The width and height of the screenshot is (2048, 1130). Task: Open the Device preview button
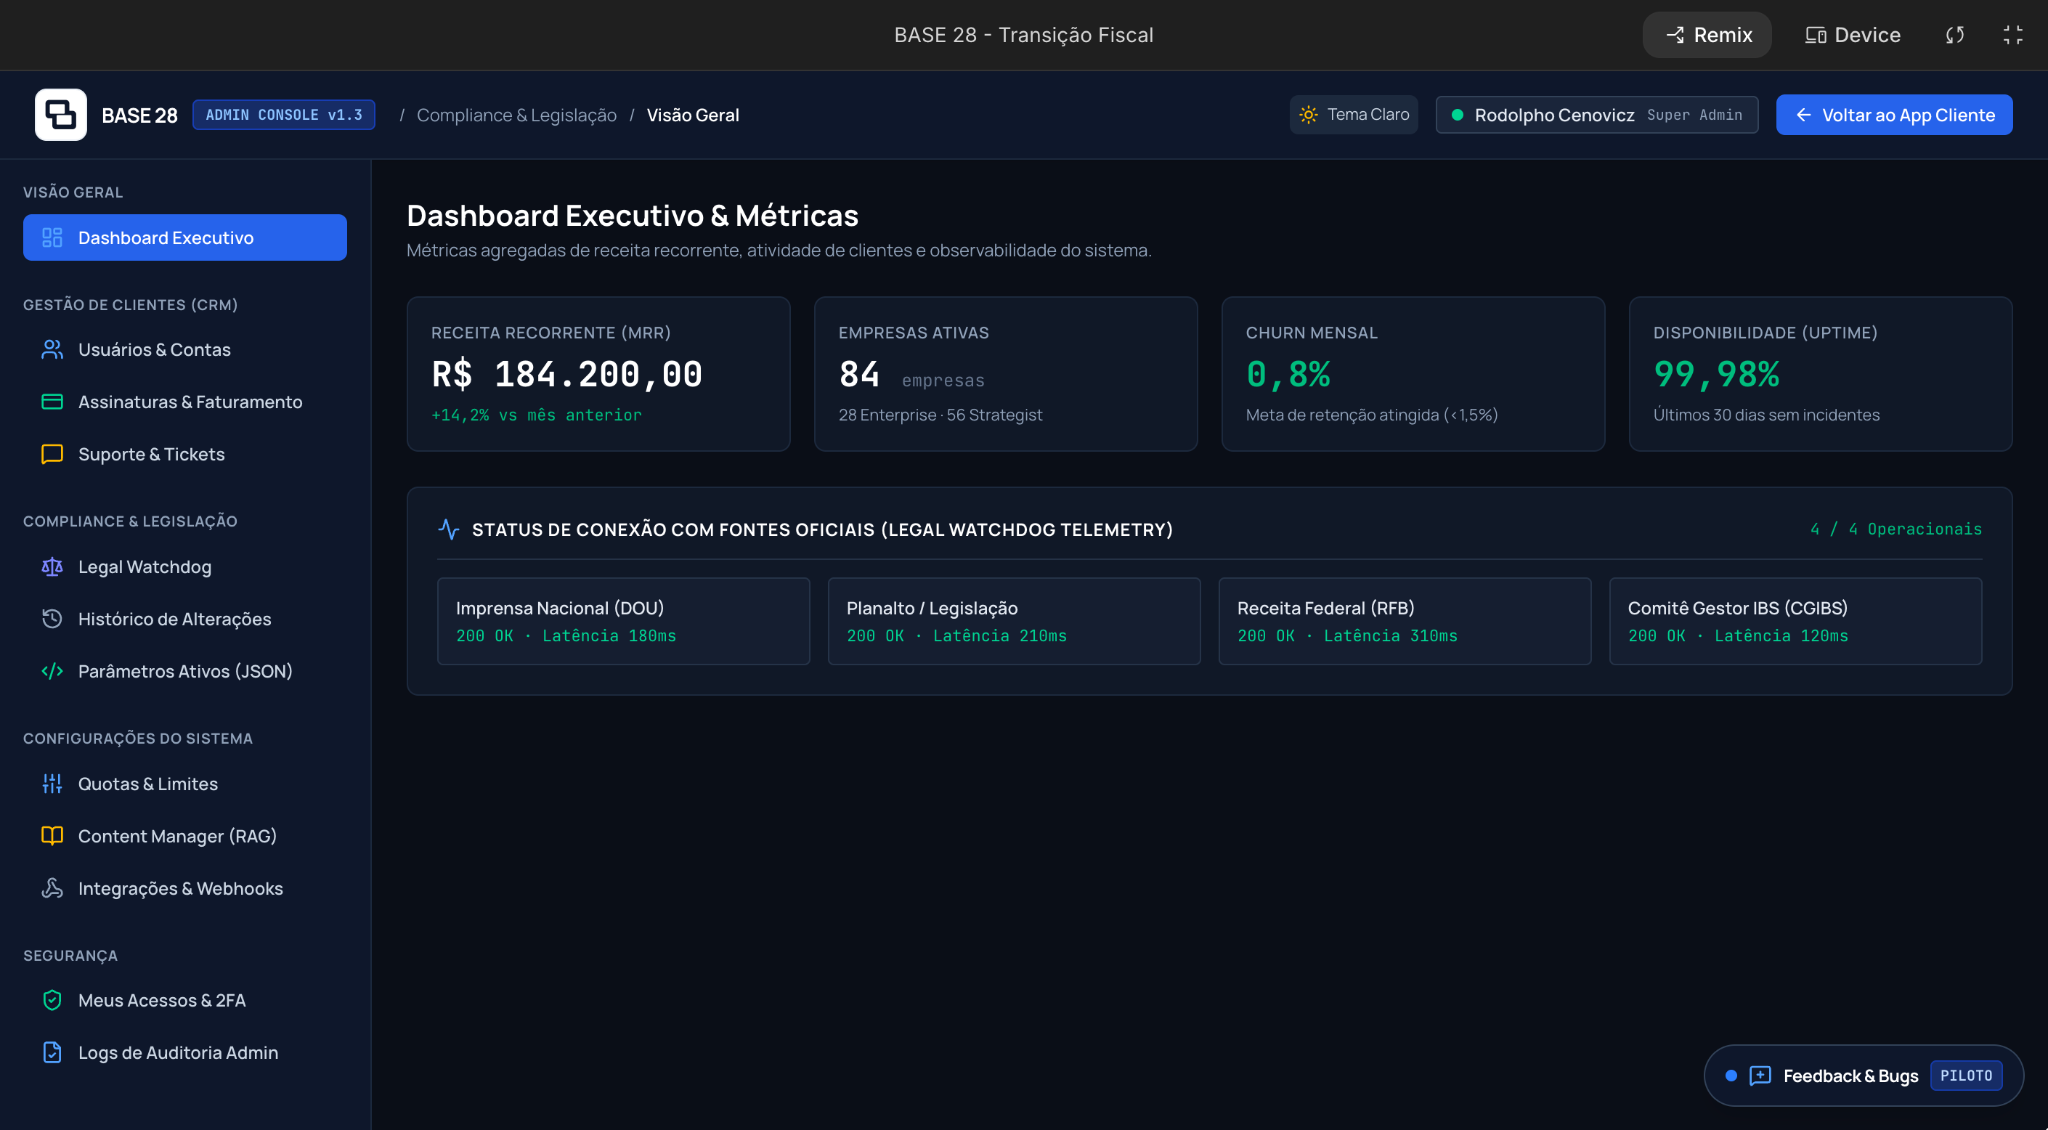tap(1852, 35)
